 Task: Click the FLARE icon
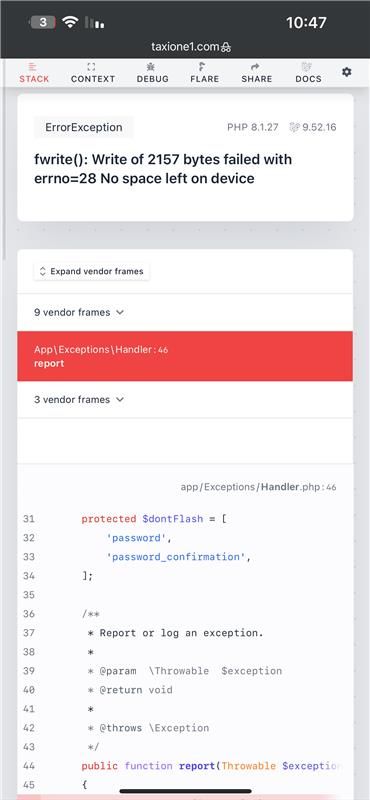(203, 66)
